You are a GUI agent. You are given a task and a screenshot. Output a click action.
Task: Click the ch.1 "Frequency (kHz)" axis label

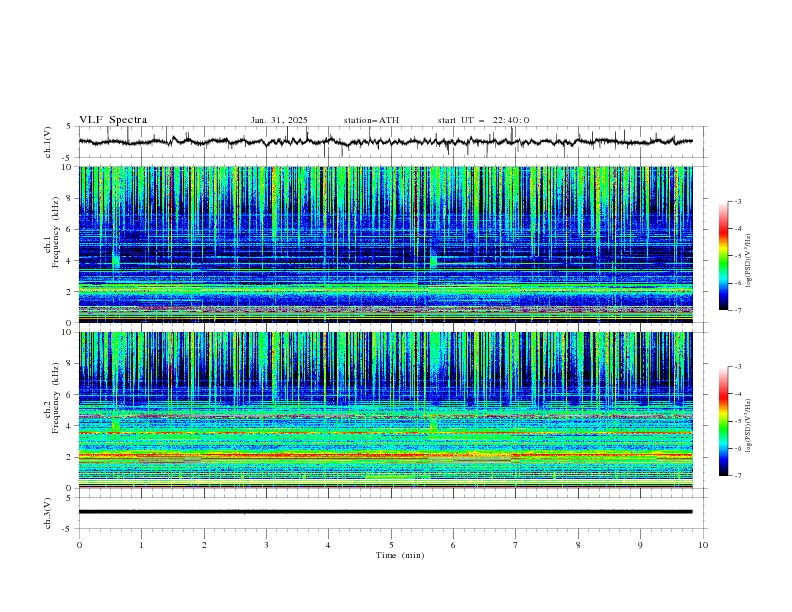56,232
